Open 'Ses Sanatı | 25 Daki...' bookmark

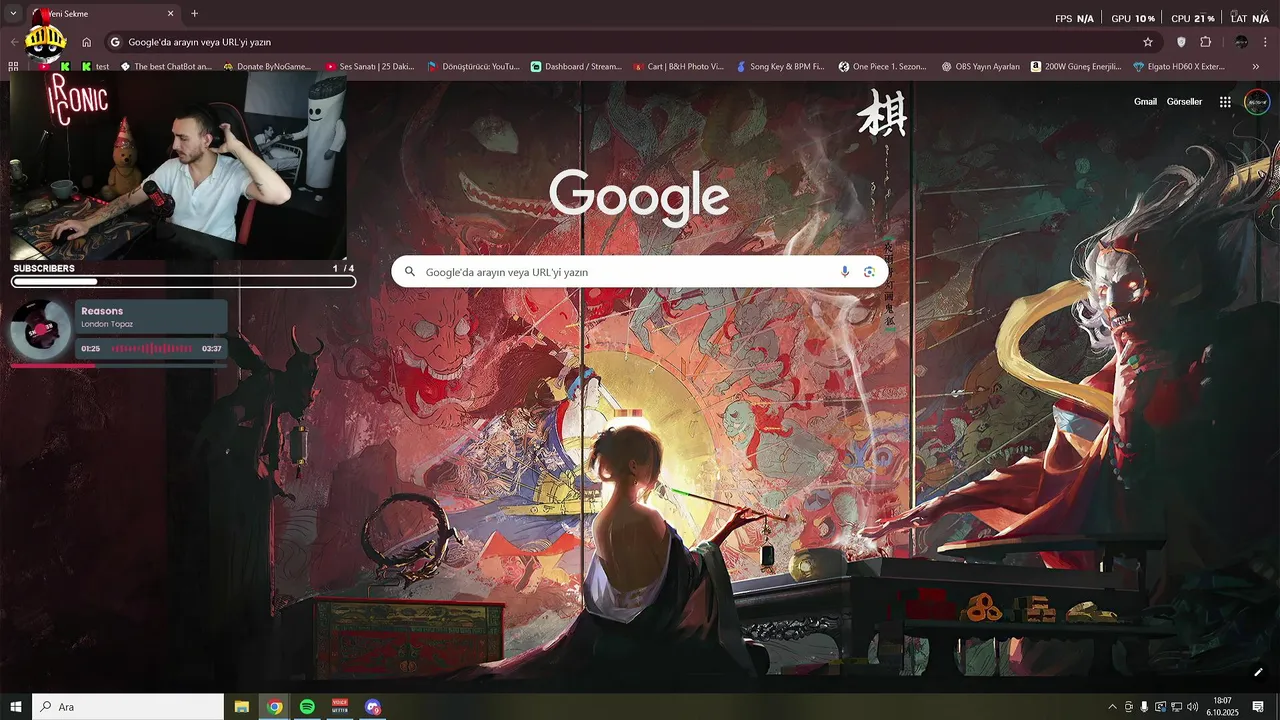tap(369, 67)
